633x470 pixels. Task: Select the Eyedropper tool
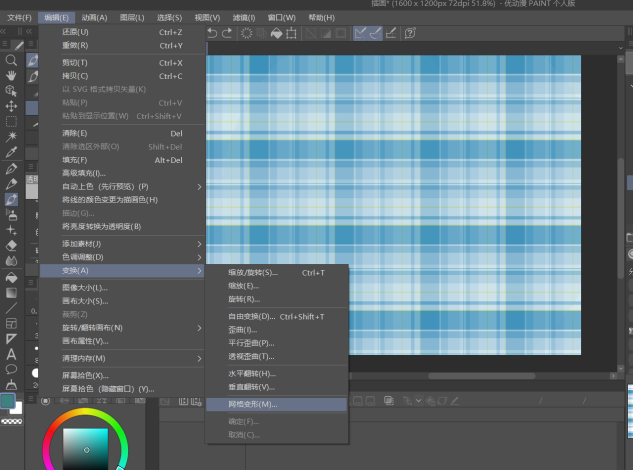[x=12, y=153]
